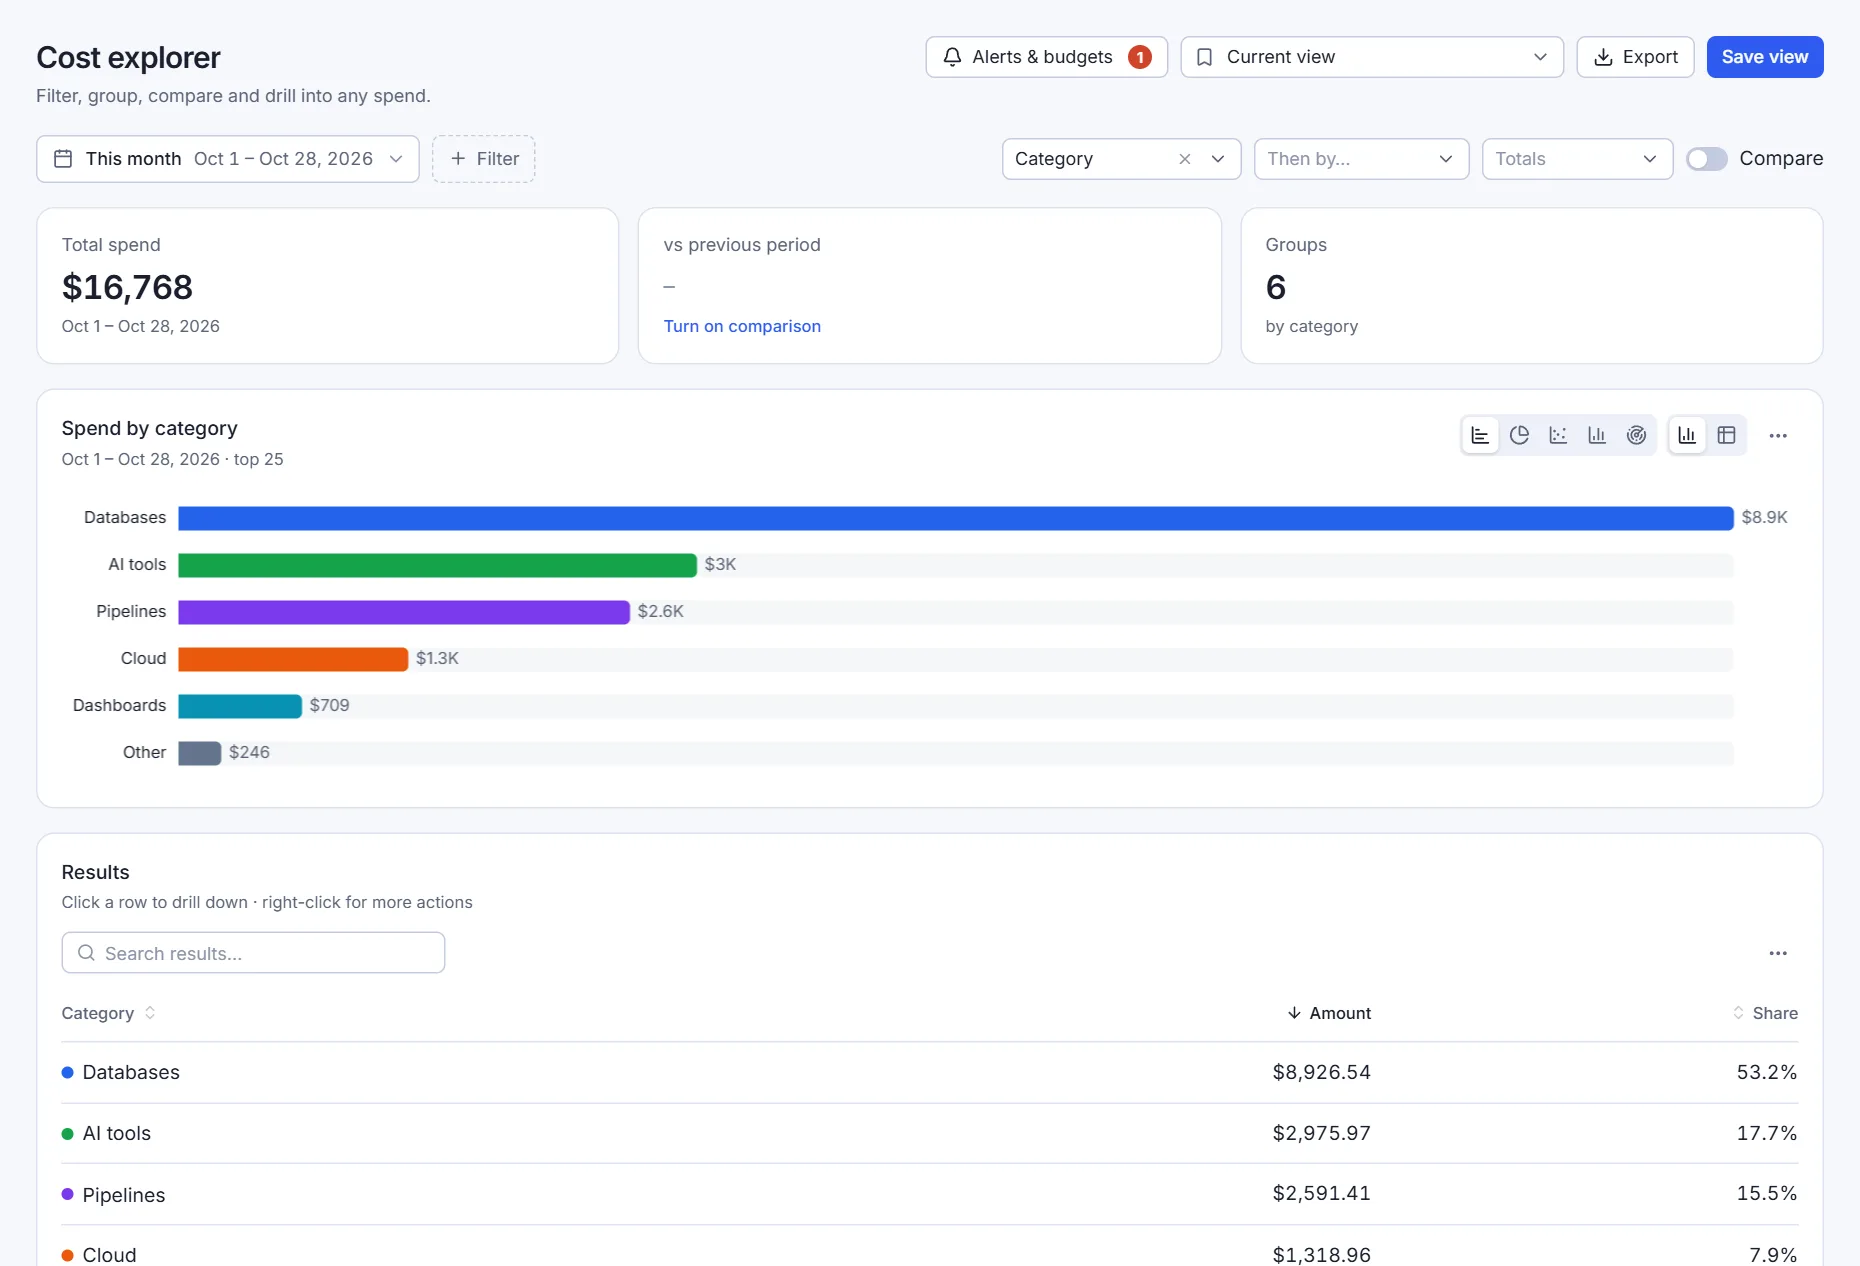
Task: Sort results by the Category column header
Action: (x=109, y=1013)
